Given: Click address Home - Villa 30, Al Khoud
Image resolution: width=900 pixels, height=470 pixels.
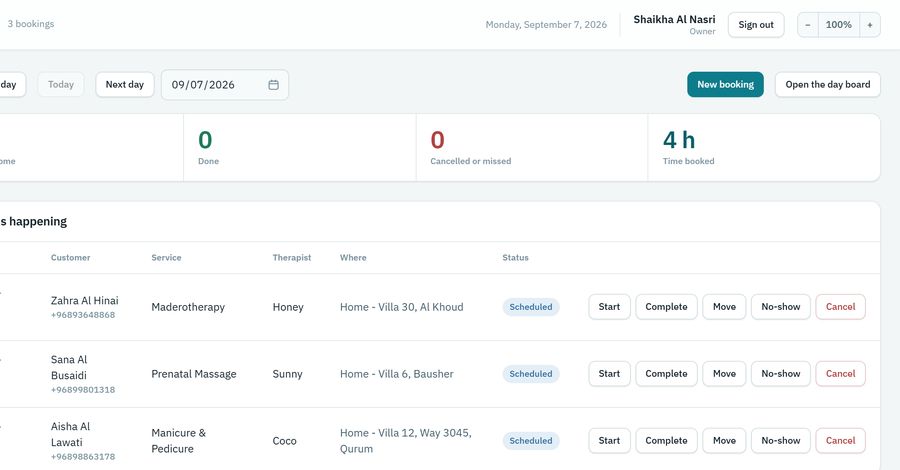Looking at the screenshot, I should pos(402,307).
